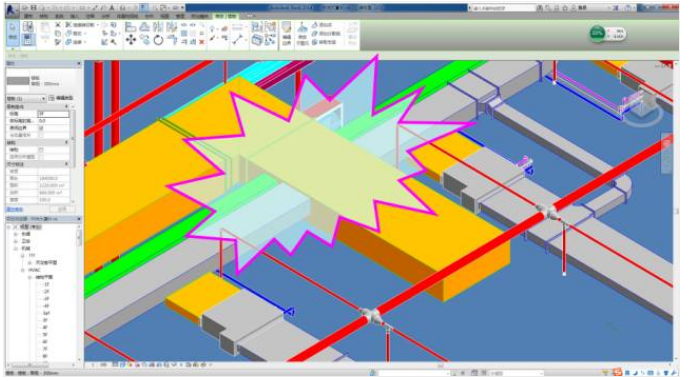
Task: Open Type Properties icon in ribbon
Action: 28,26
